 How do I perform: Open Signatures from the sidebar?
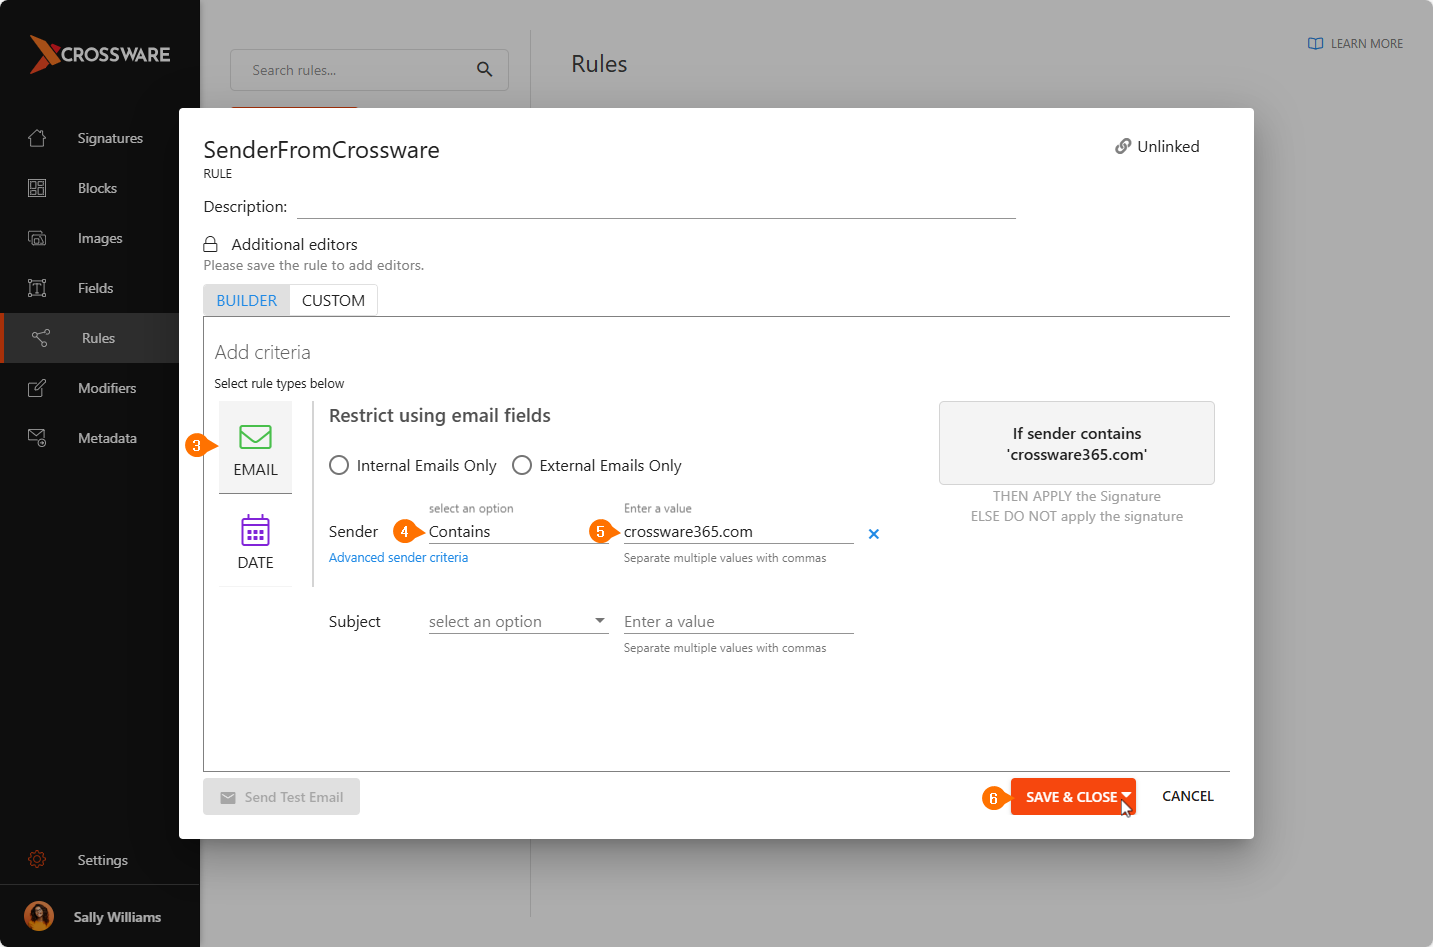[x=109, y=138]
